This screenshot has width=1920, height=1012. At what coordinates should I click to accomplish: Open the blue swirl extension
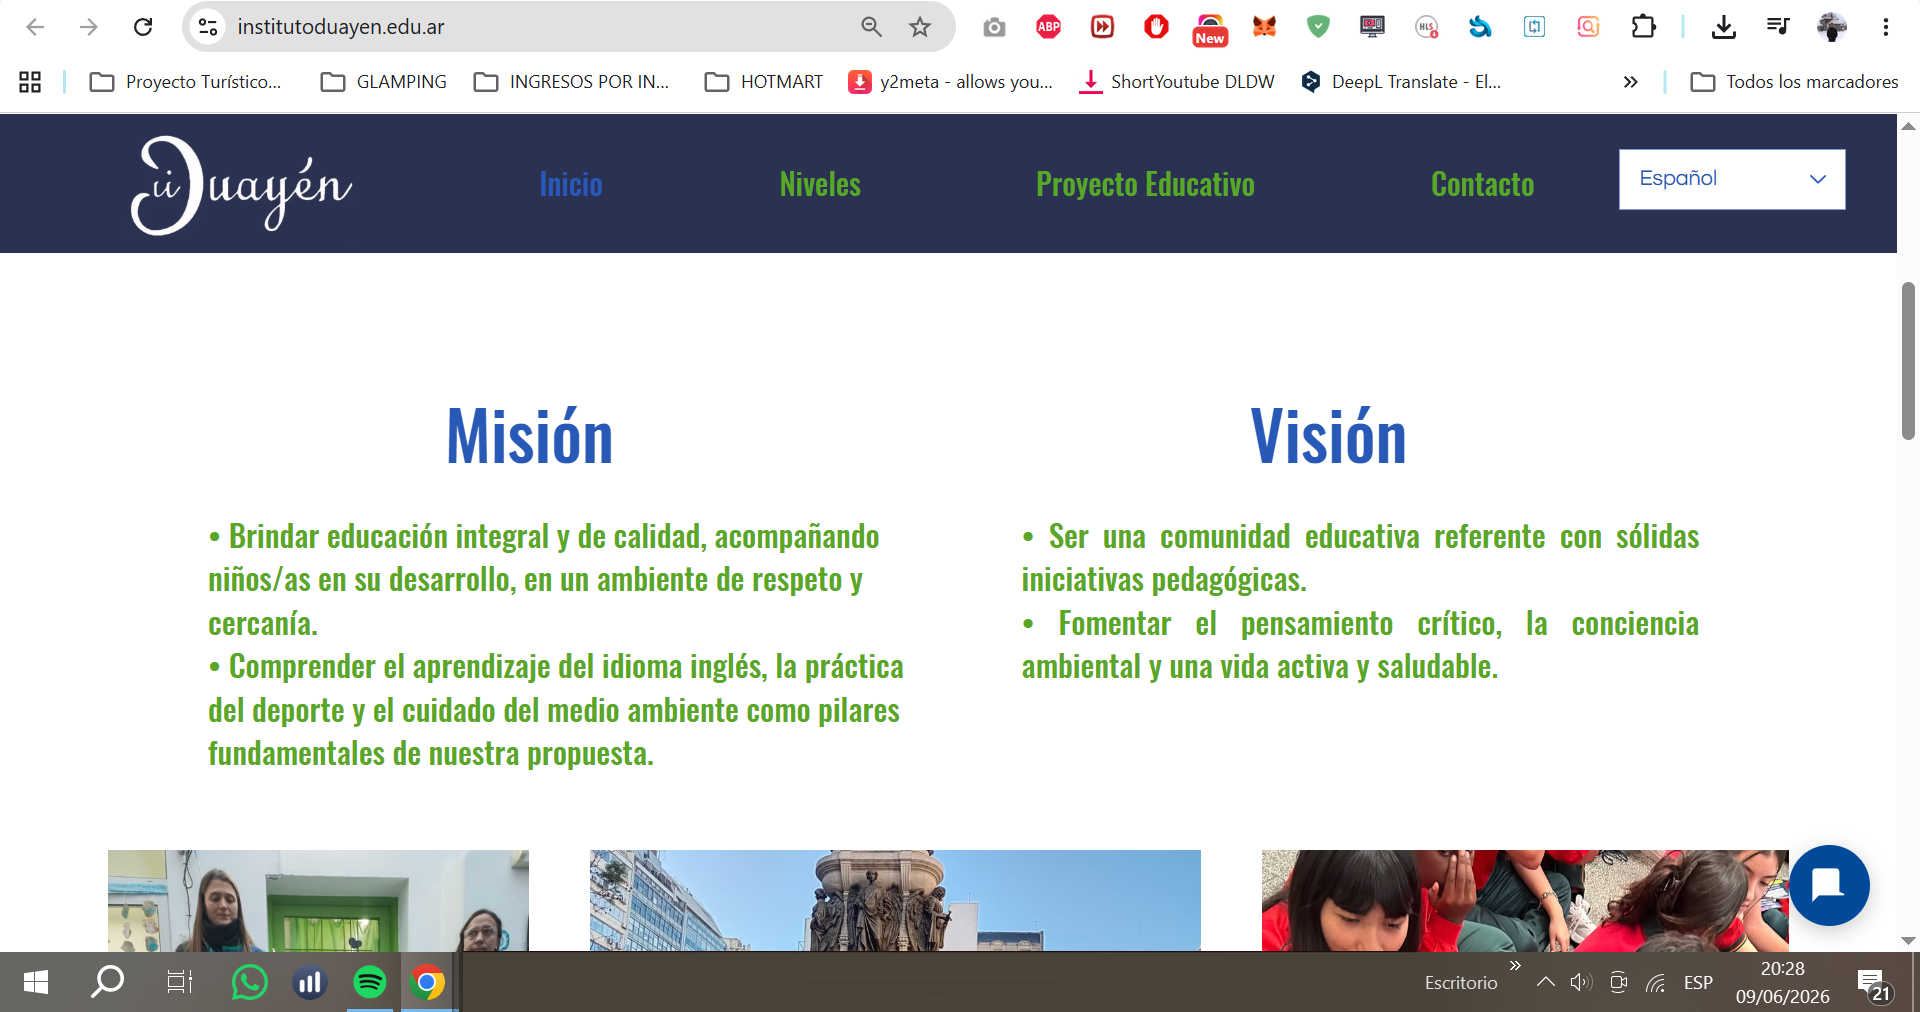pyautogui.click(x=1480, y=27)
